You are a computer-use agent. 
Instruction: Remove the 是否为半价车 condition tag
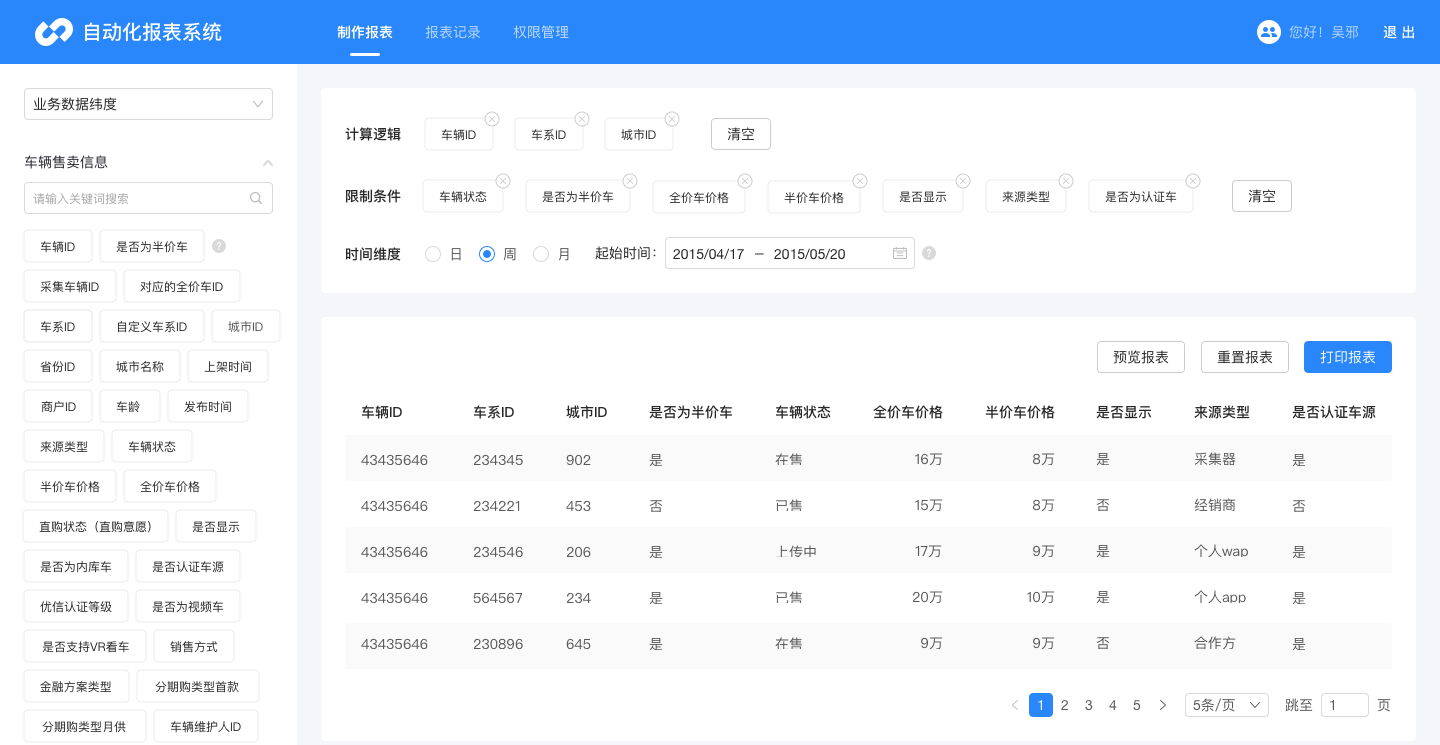[x=630, y=181]
